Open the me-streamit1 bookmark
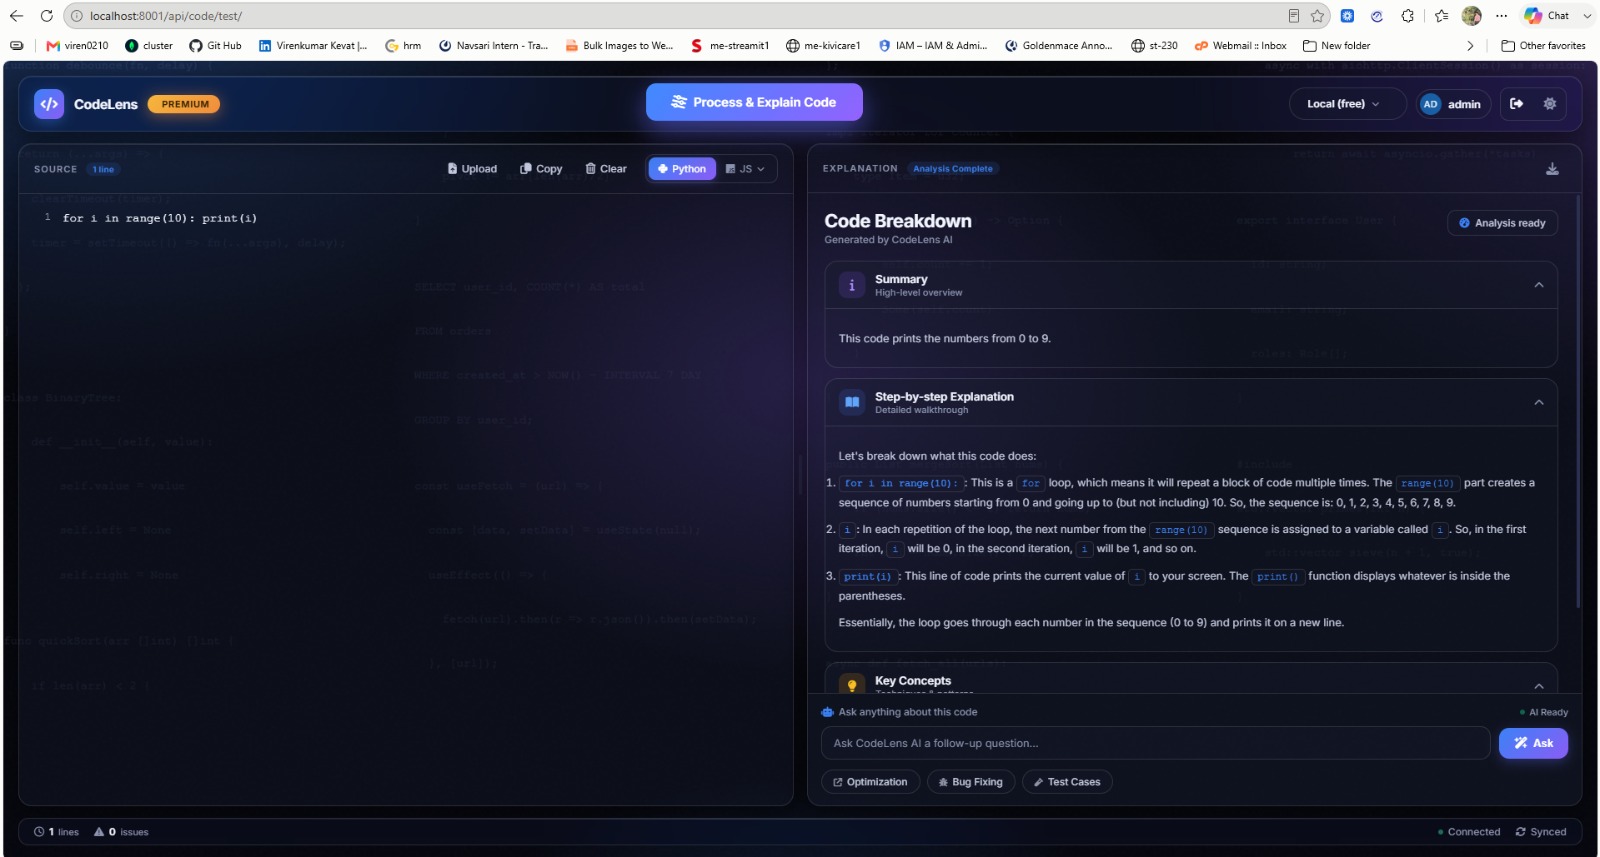 (x=730, y=46)
